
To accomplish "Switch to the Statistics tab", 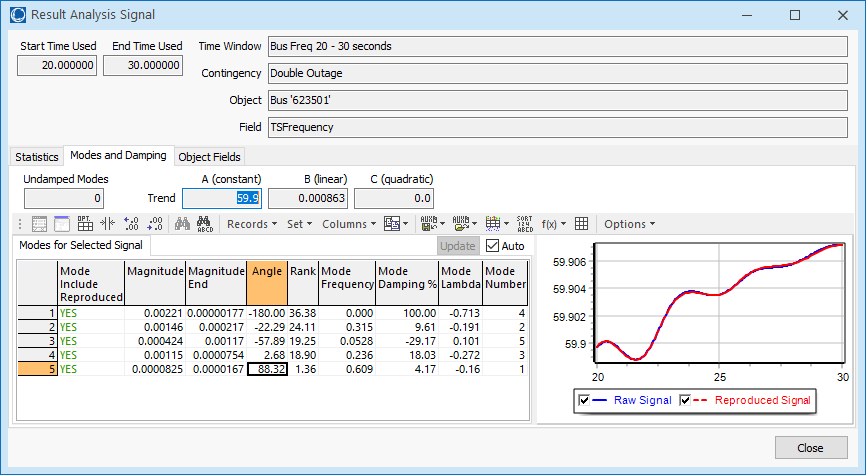I will click(x=37, y=157).
